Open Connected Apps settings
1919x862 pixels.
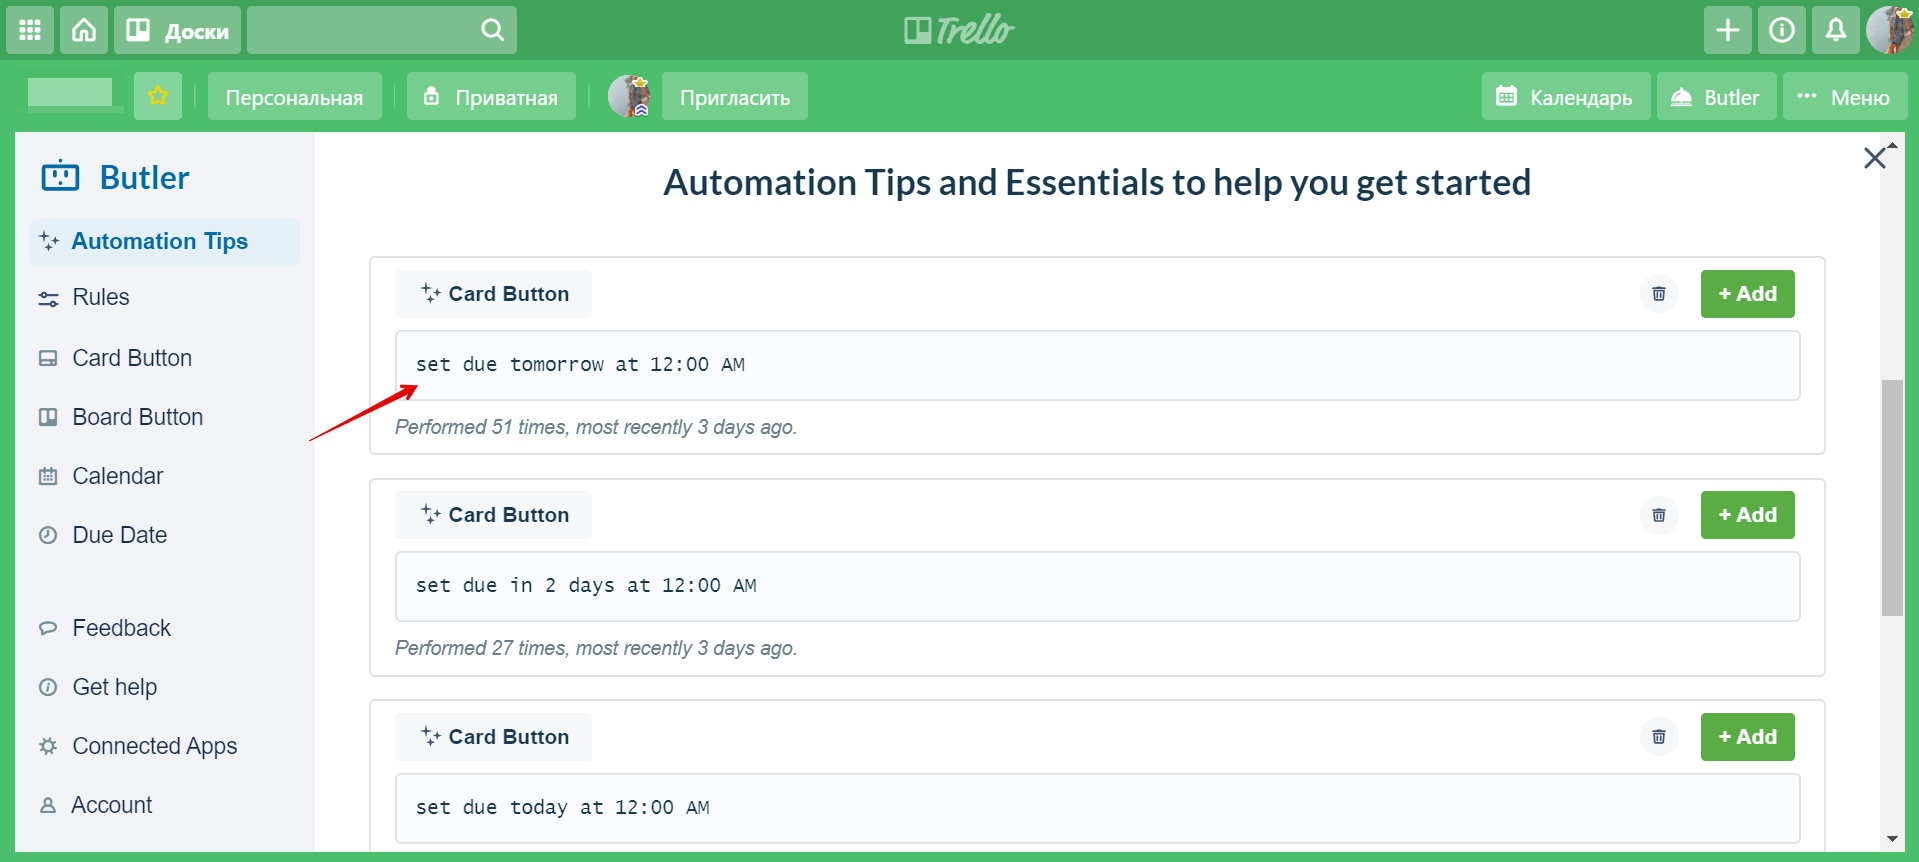coord(155,746)
